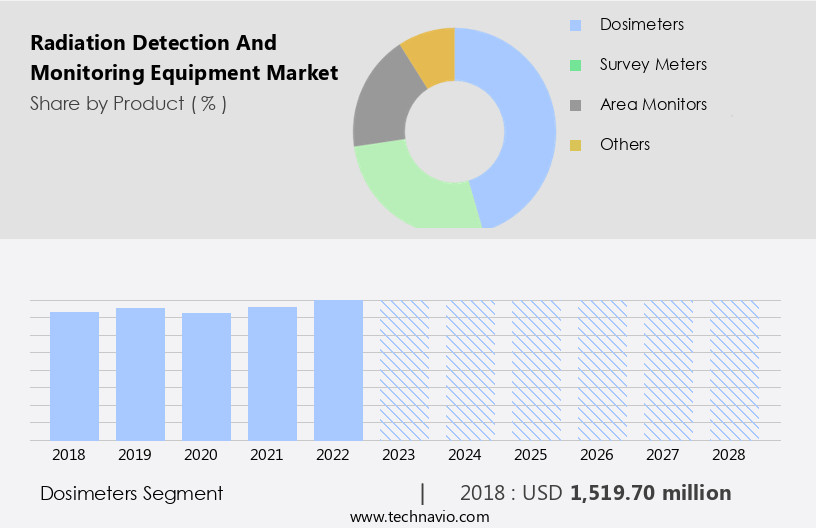Screen dimensions: 816x528
Task: Click the gray Area Monitors legend swatch
Action: [575, 105]
